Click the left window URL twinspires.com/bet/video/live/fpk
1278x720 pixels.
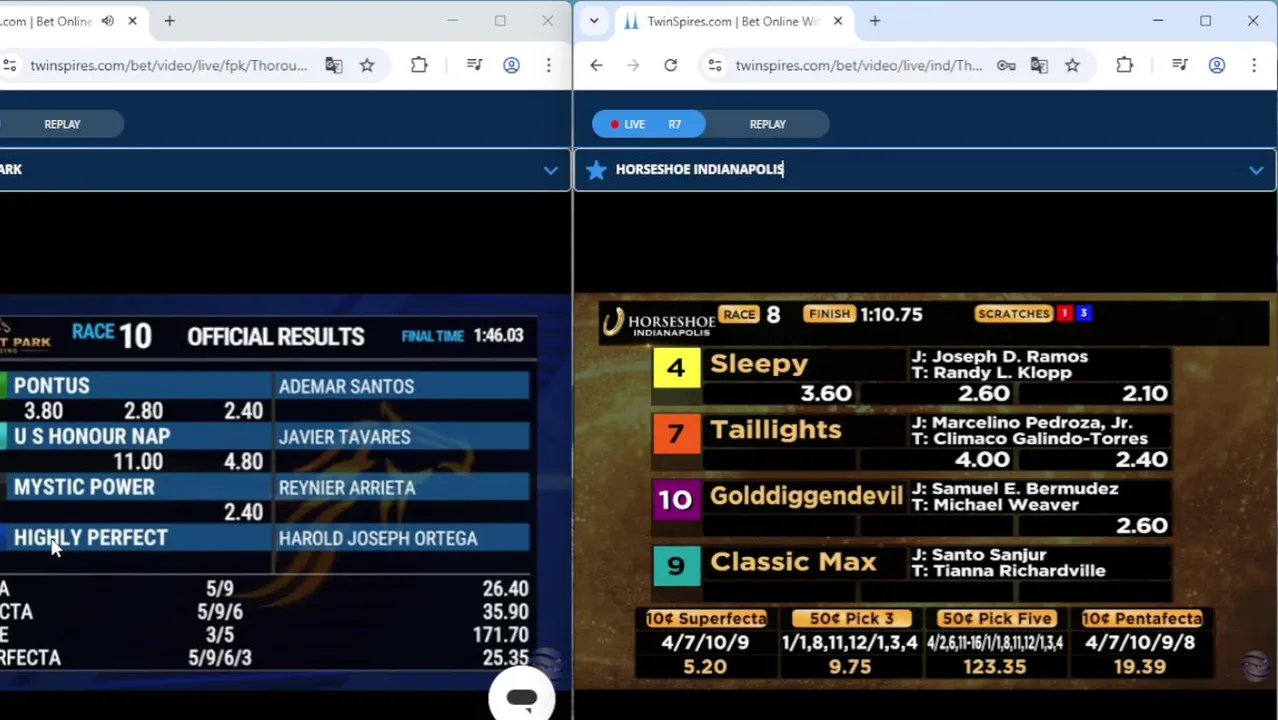click(168, 65)
